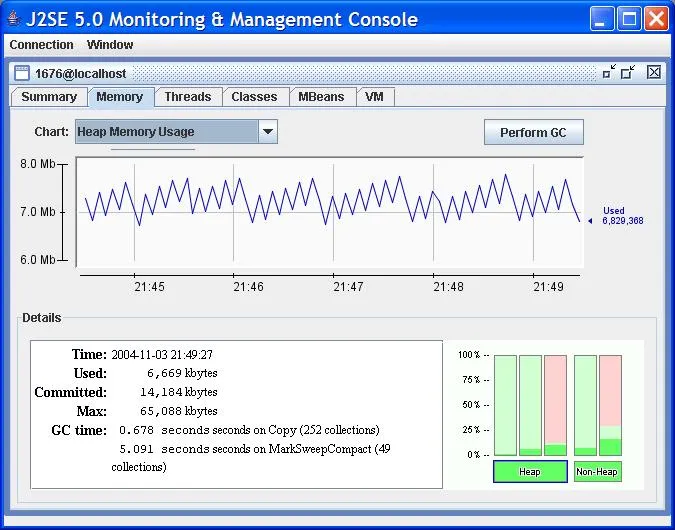Click the Committed value 14,184 kbytes
Image resolution: width=675 pixels, height=530 pixels.
[x=179, y=392]
